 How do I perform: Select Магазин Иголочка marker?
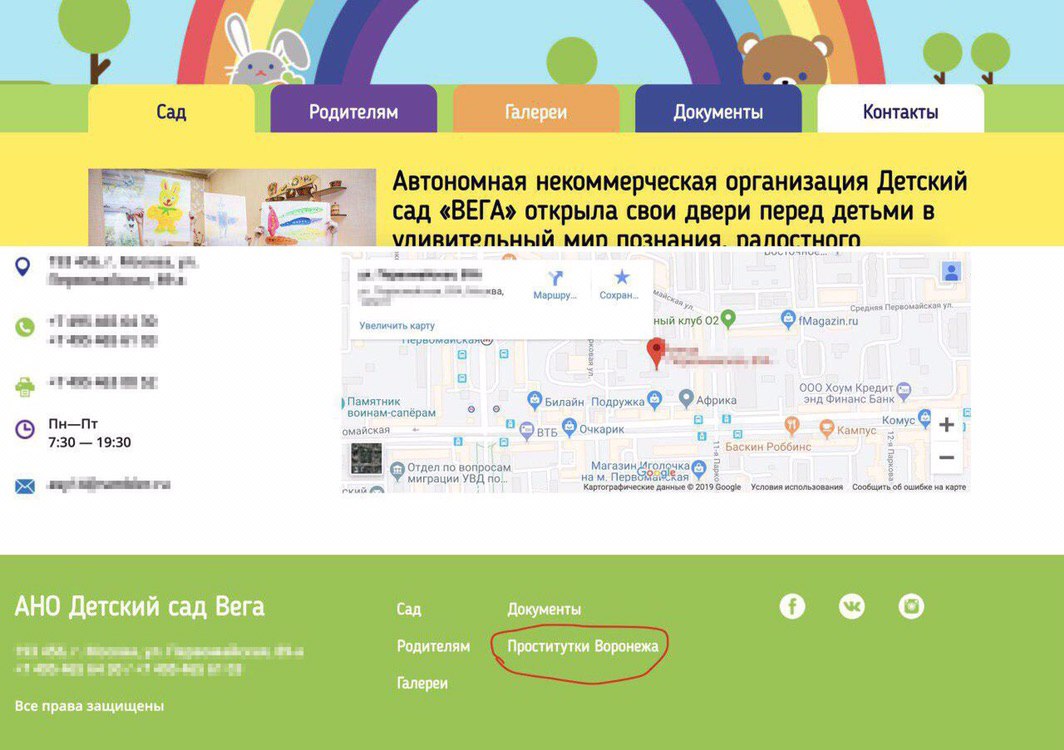tap(699, 468)
